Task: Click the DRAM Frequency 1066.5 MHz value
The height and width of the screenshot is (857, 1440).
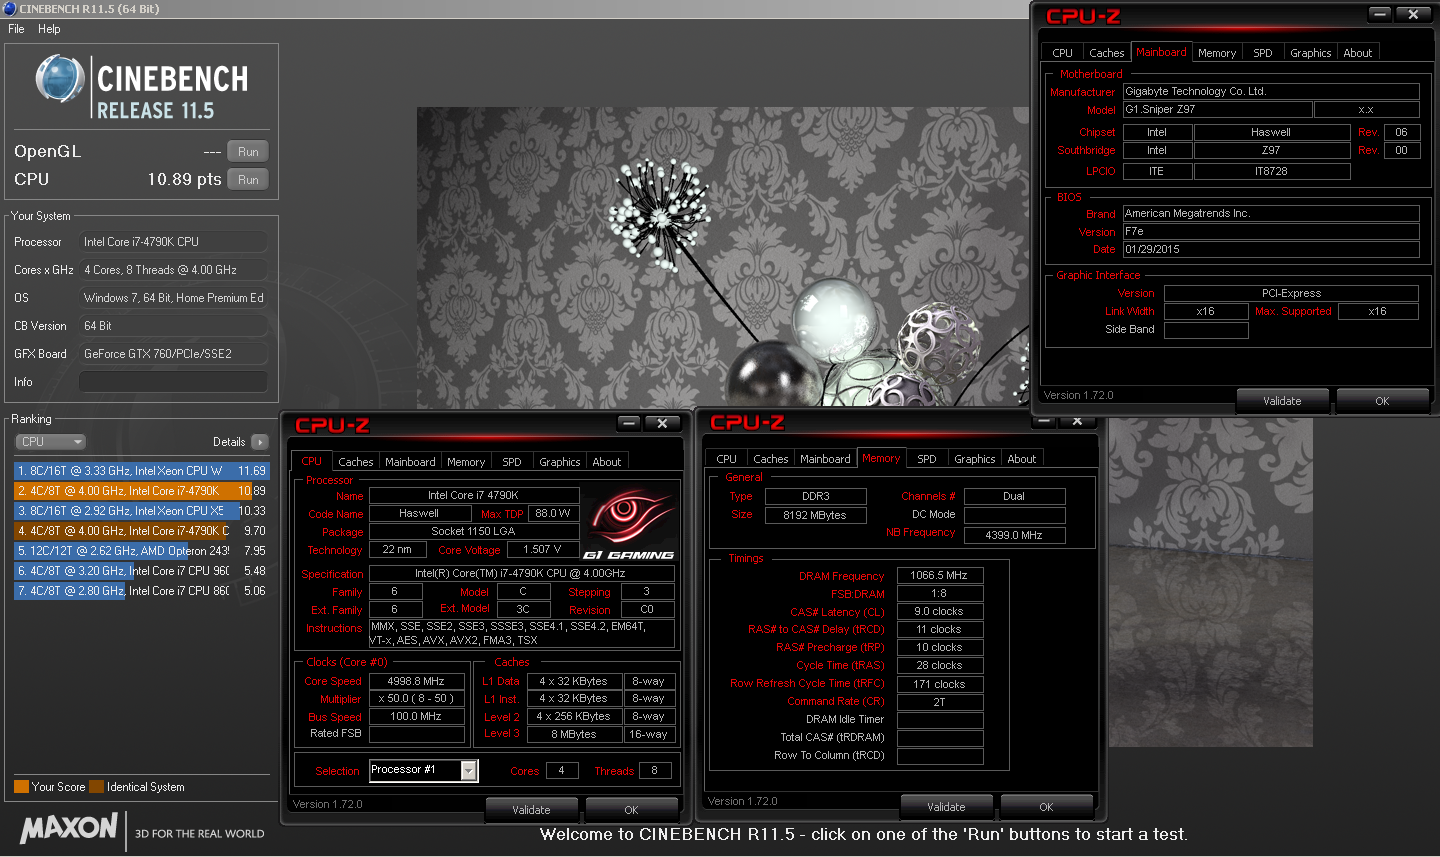Action: pyautogui.click(x=939, y=575)
